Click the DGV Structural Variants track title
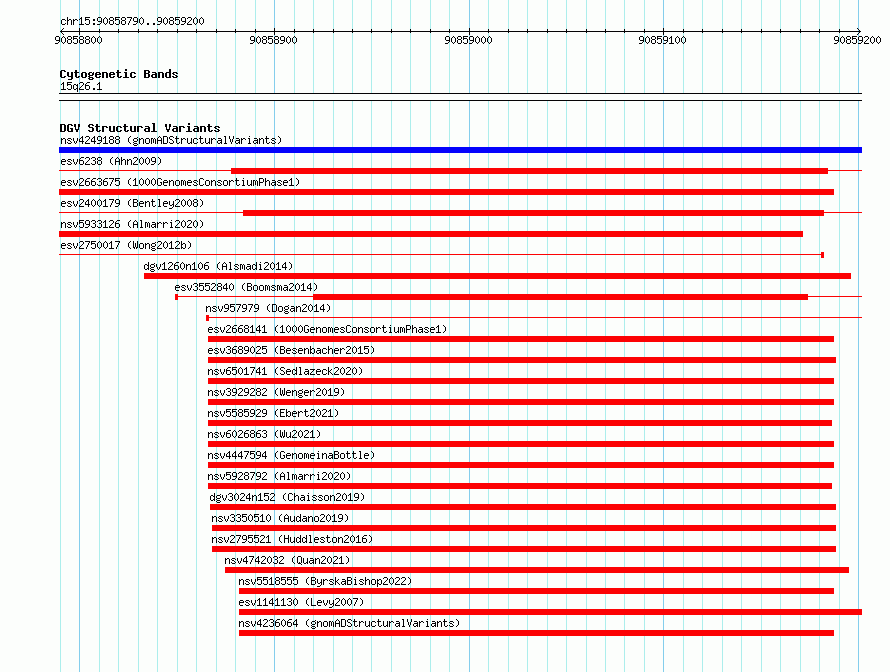The image size is (890, 672). (x=140, y=128)
